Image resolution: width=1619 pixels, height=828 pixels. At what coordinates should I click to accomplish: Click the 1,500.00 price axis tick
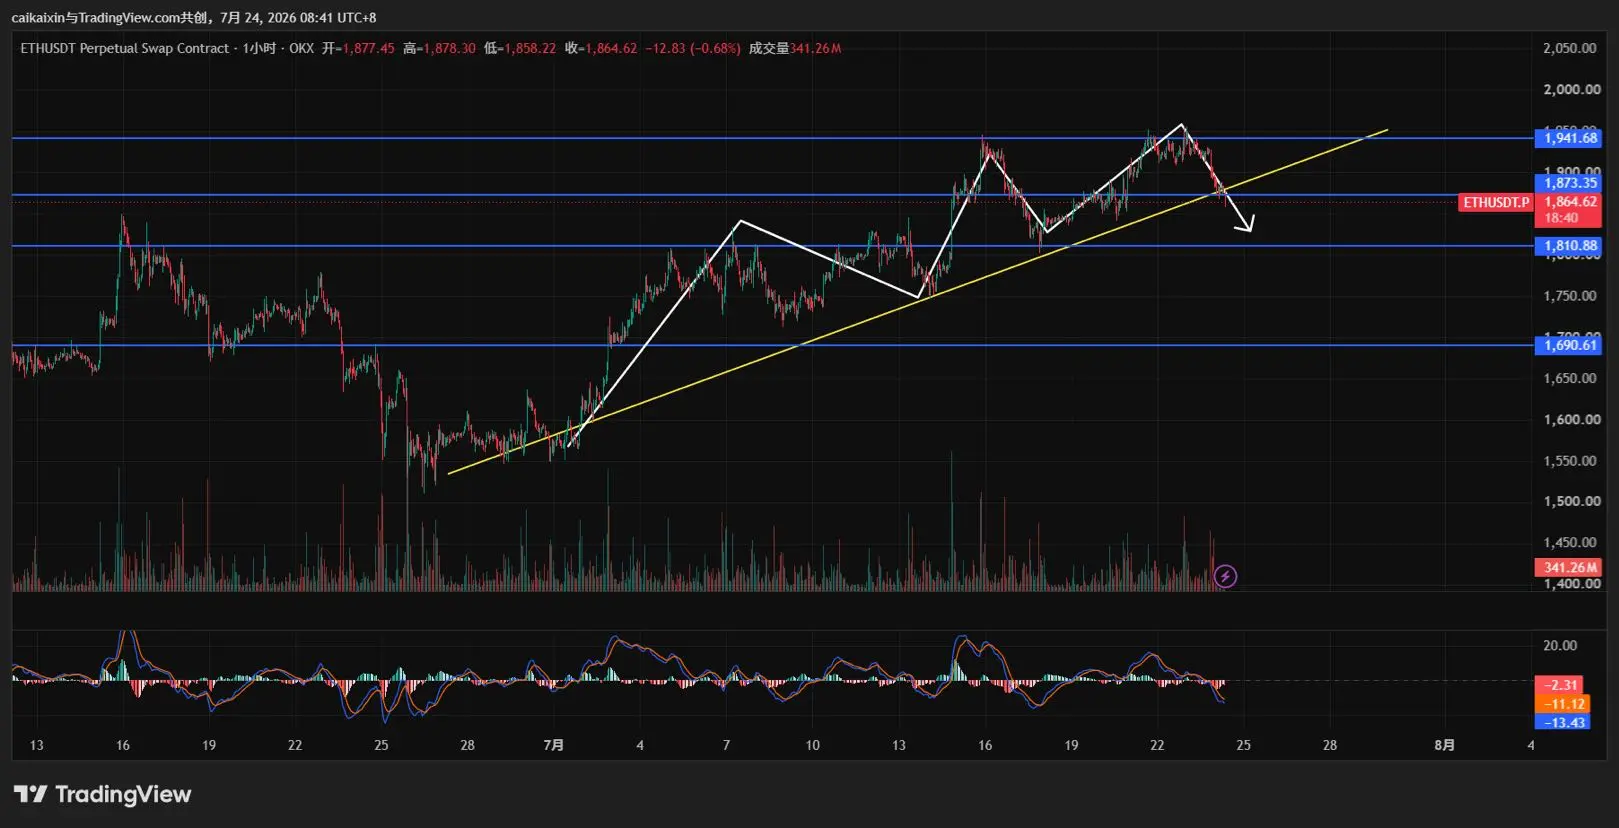tap(1571, 501)
